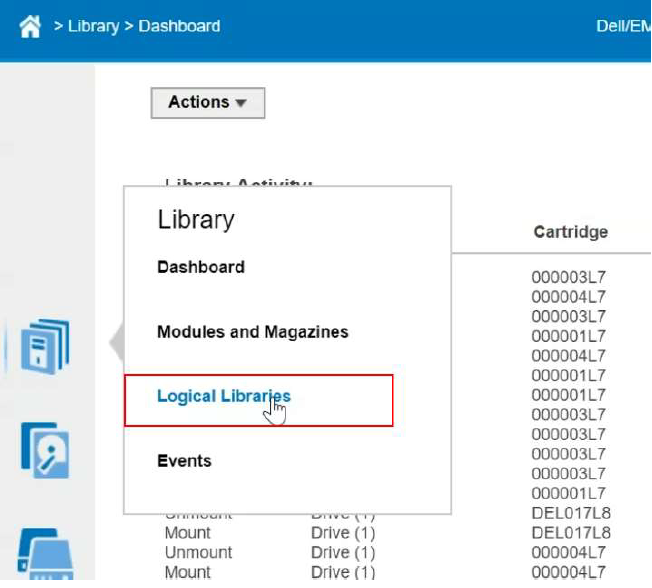Click the Library flyout heading
The height and width of the screenshot is (588, 652).
196,220
